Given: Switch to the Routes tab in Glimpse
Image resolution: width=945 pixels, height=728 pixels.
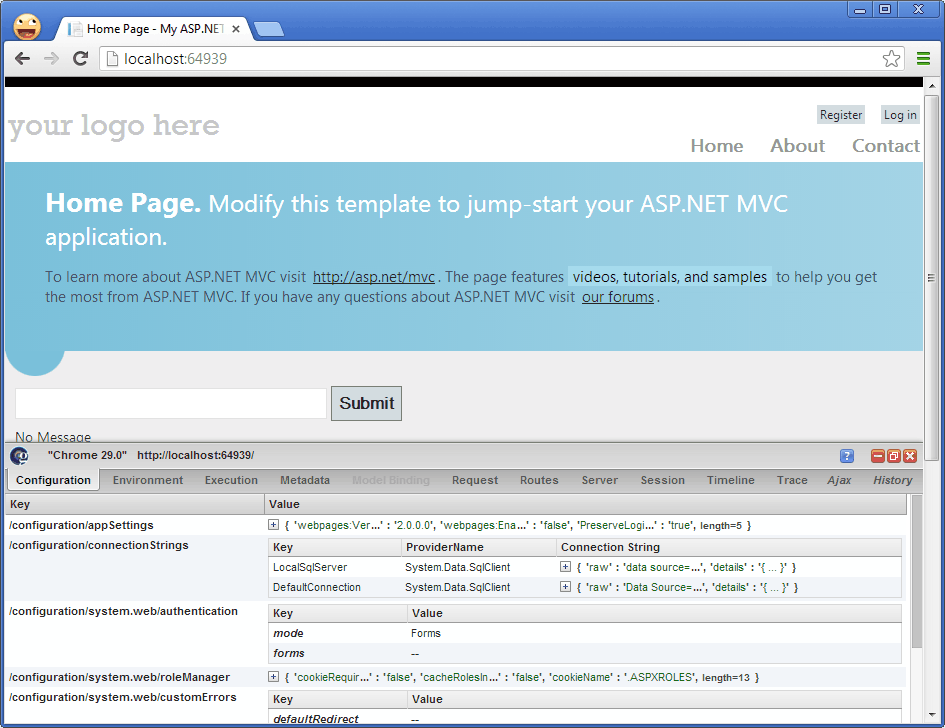Looking at the screenshot, I should point(539,480).
